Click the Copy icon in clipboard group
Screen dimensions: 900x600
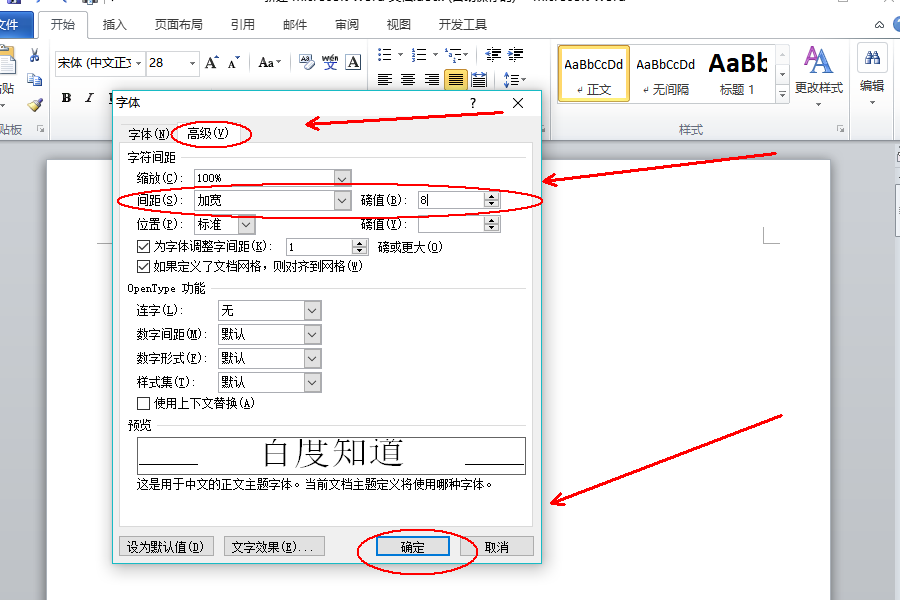(x=34, y=80)
